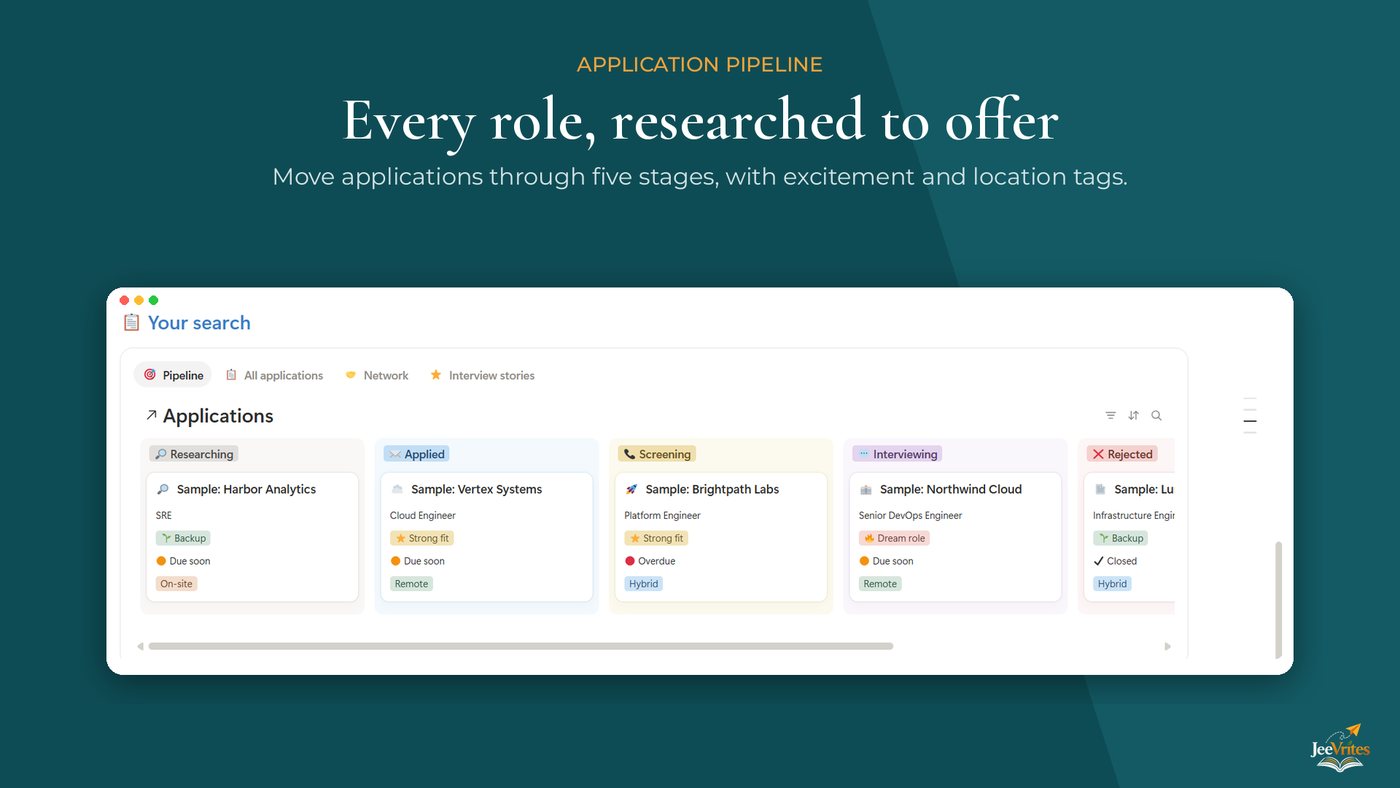Open the sort arrows icon

pyautogui.click(x=1133, y=416)
